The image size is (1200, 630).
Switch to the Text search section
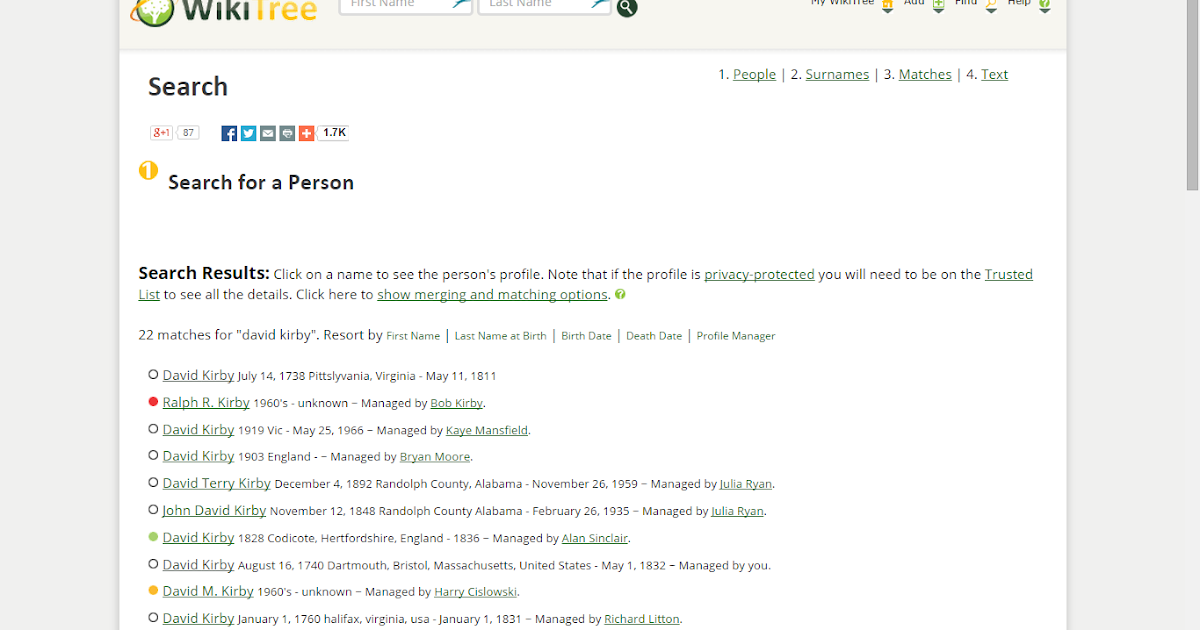point(994,74)
